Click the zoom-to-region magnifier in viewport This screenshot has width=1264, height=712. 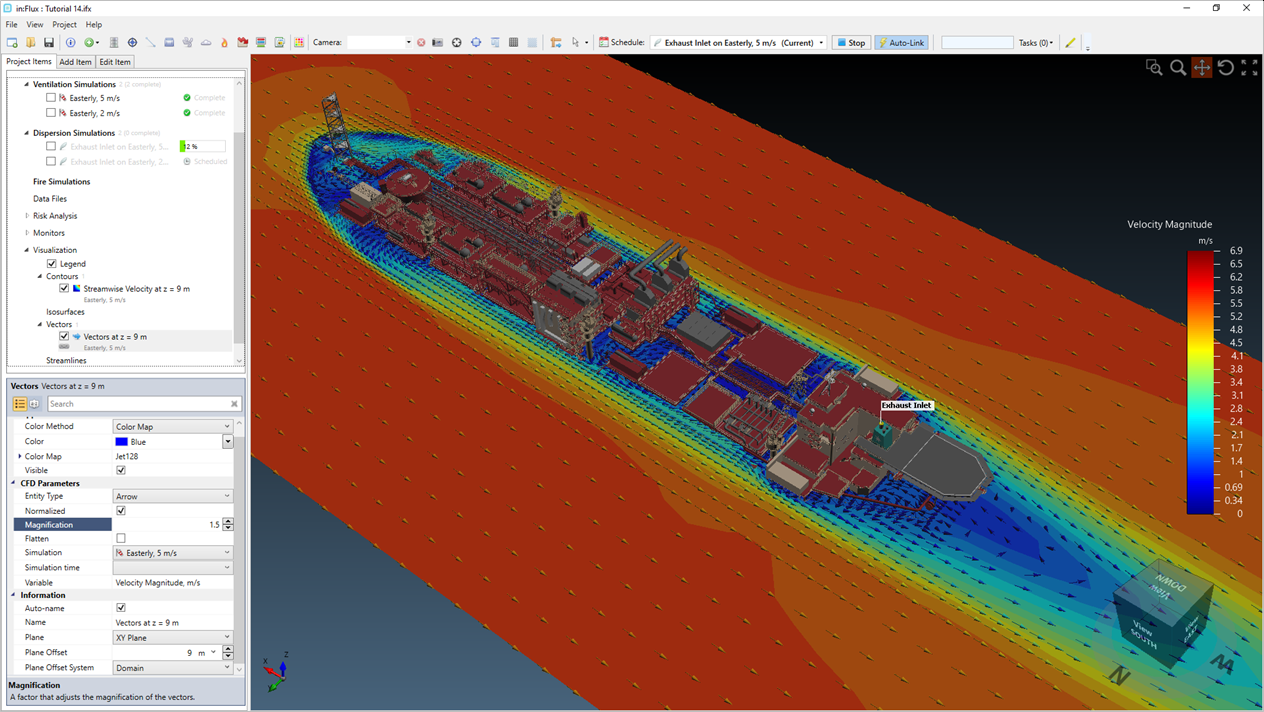pyautogui.click(x=1154, y=67)
